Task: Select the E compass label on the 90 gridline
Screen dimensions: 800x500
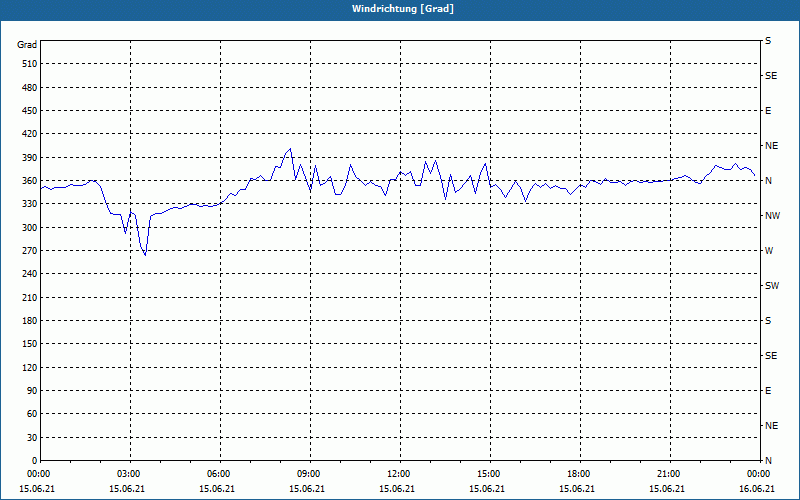Action: (x=768, y=391)
